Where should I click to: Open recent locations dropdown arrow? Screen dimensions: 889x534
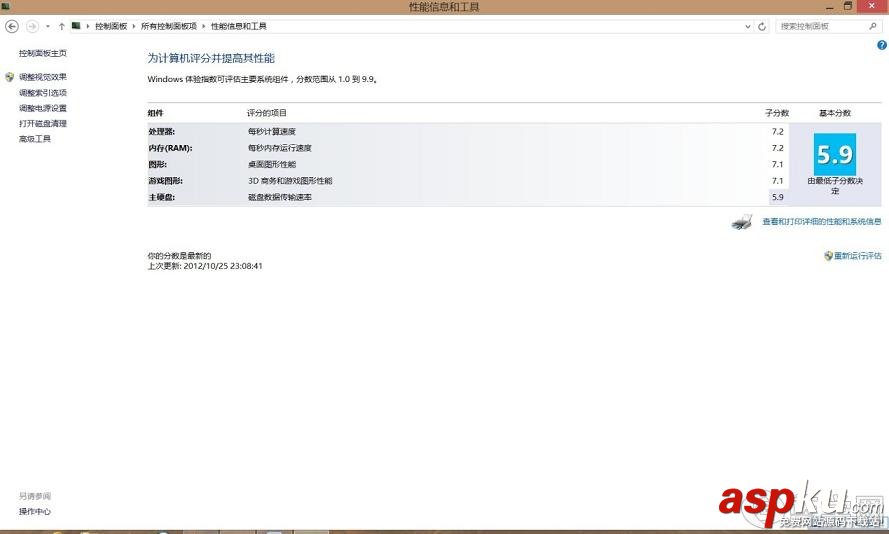point(48,26)
